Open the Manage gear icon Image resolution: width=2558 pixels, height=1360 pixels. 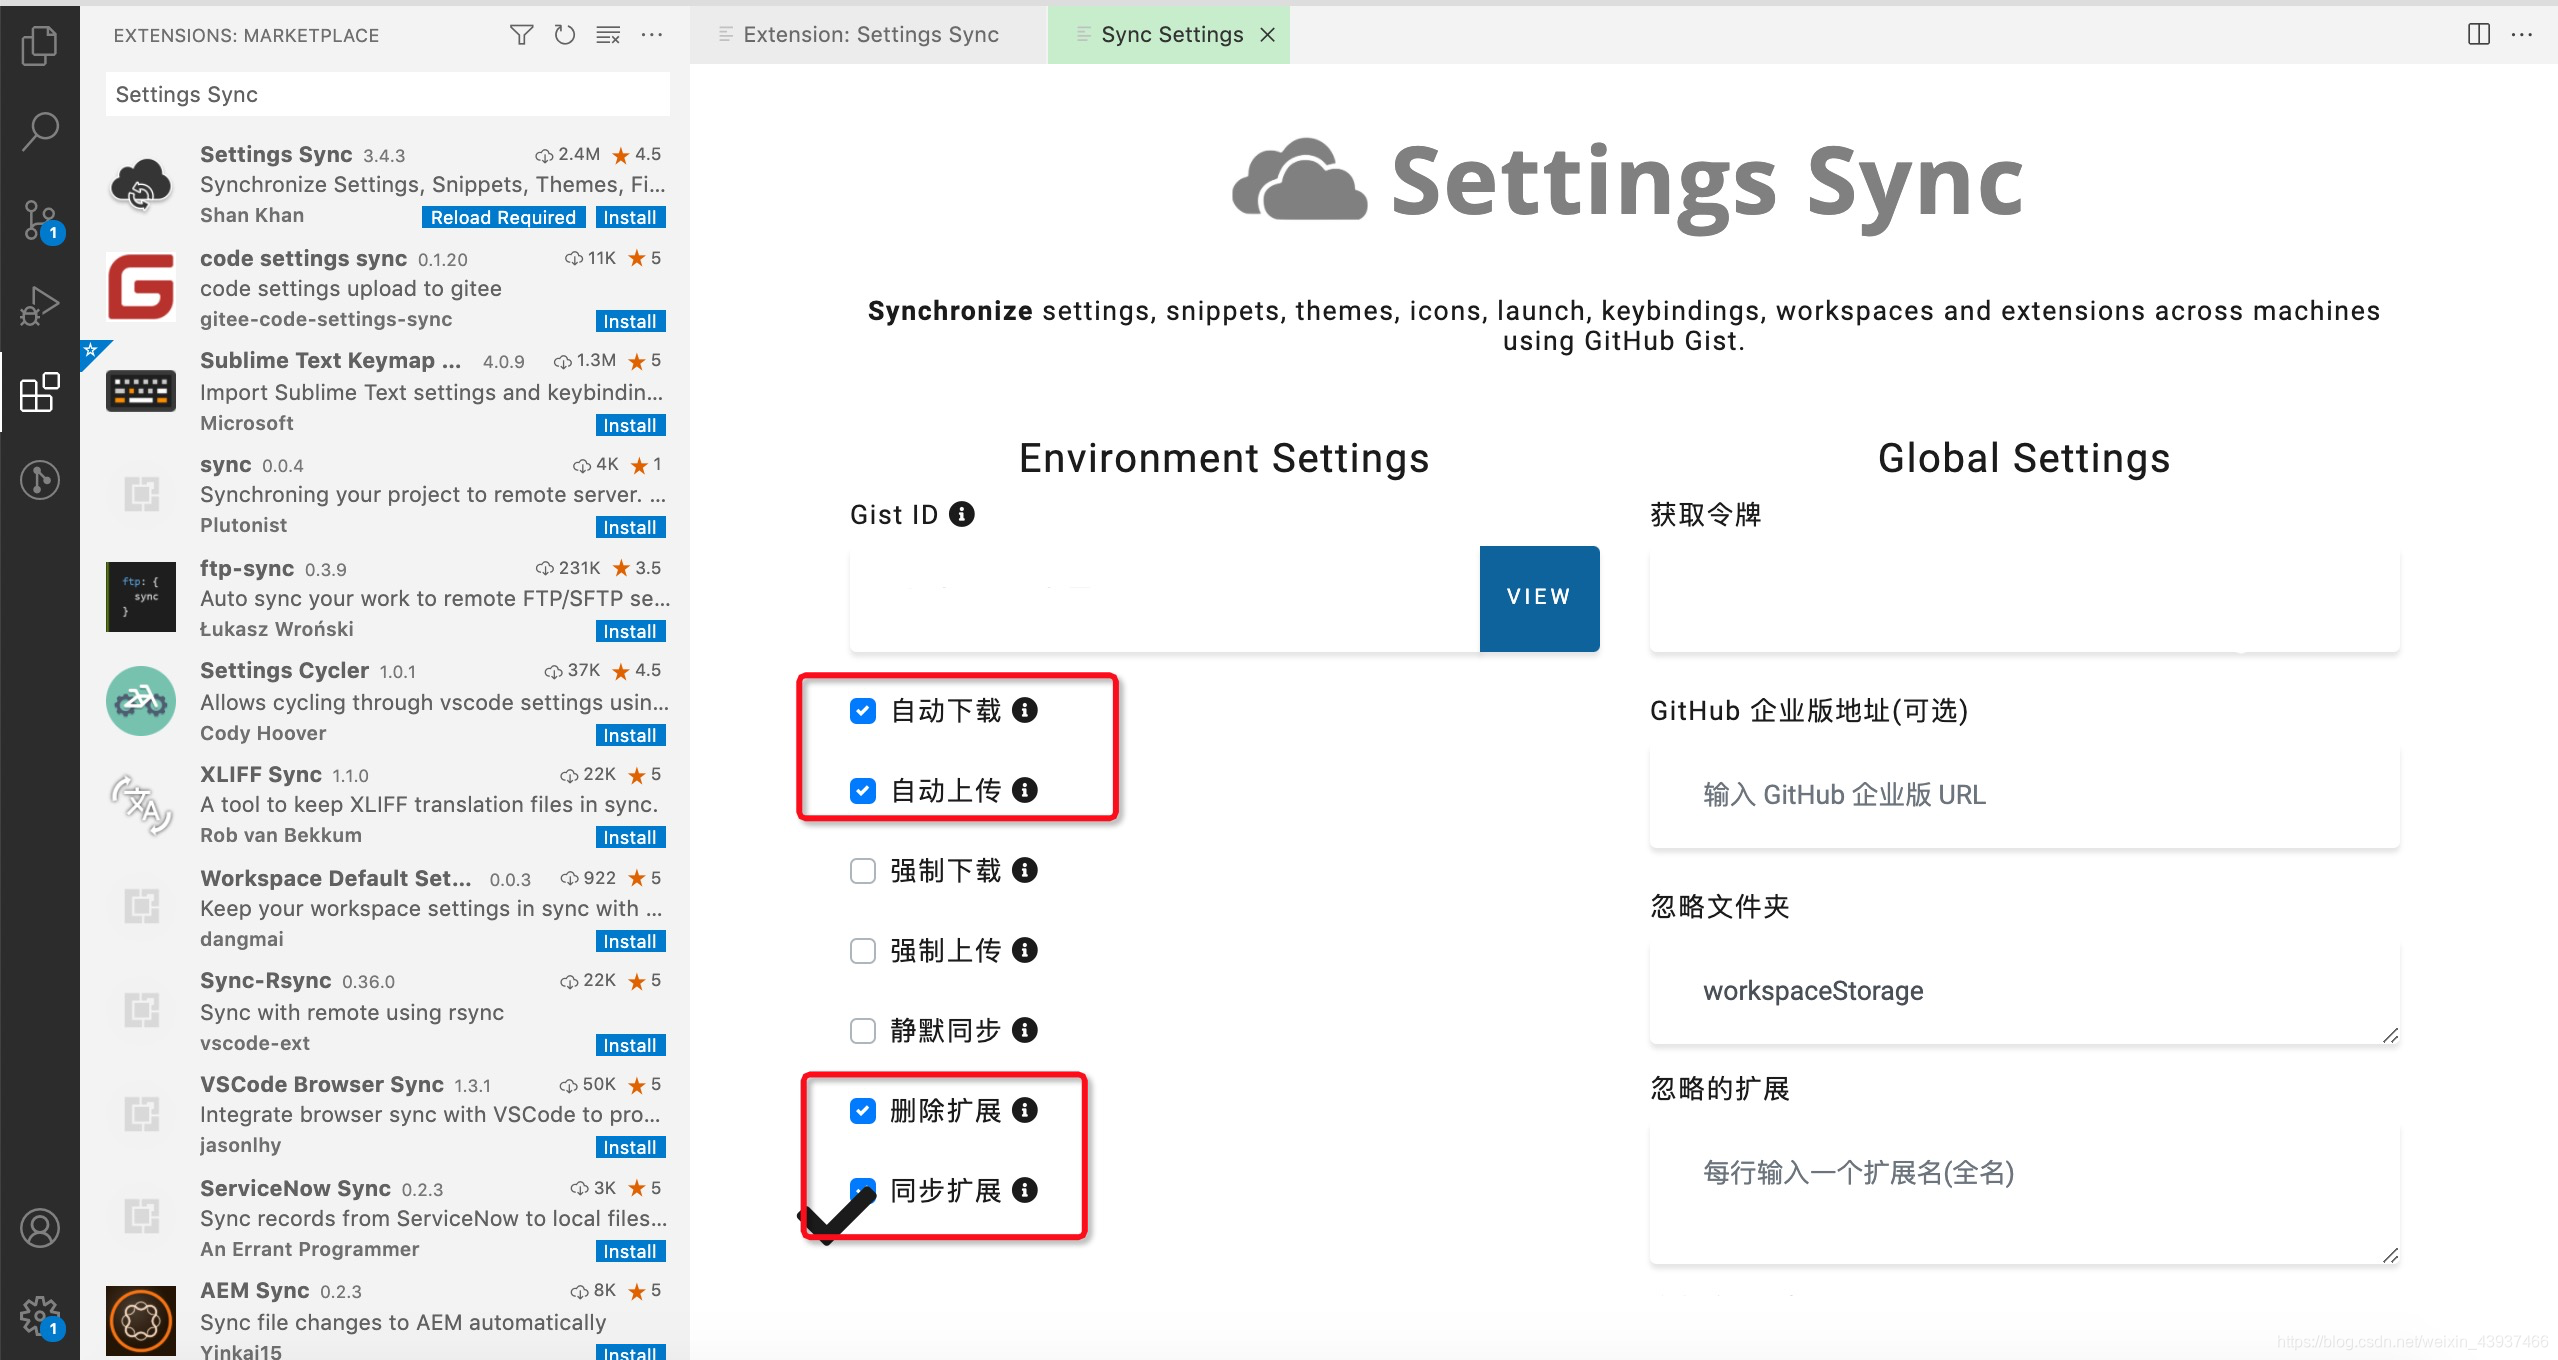41,1316
